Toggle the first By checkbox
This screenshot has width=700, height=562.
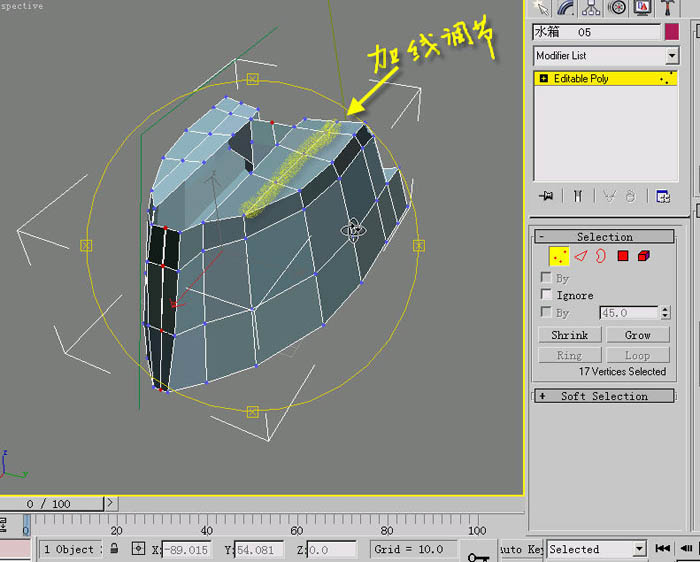point(546,277)
